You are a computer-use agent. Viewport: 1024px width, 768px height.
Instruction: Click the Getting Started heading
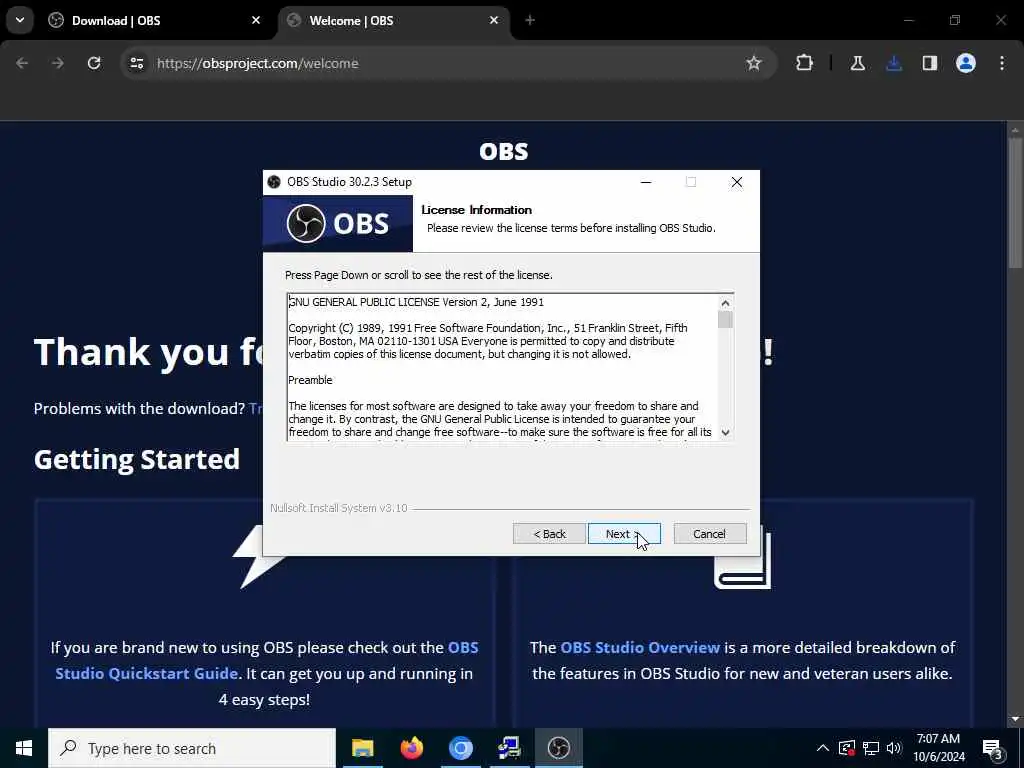pos(137,459)
